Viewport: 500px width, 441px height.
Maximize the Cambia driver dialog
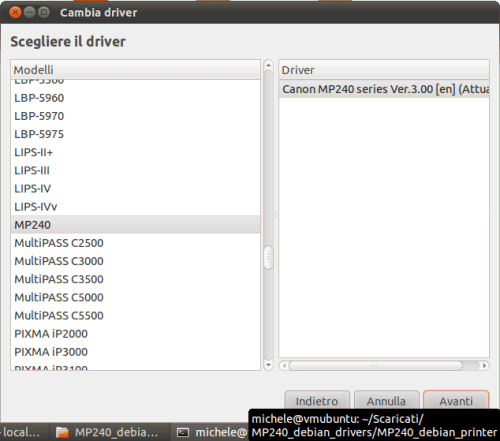44,13
